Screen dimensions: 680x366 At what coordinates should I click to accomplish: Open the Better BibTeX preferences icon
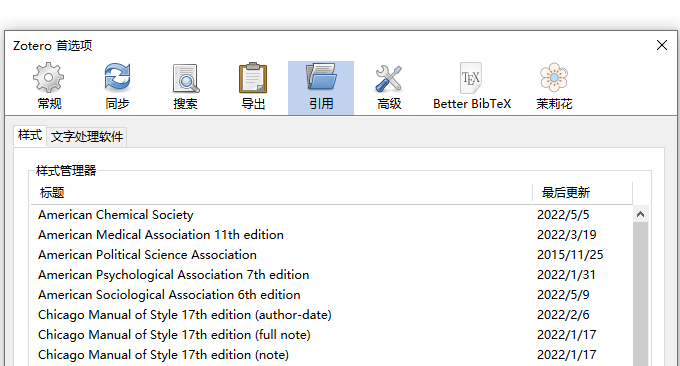pyautogui.click(x=471, y=78)
